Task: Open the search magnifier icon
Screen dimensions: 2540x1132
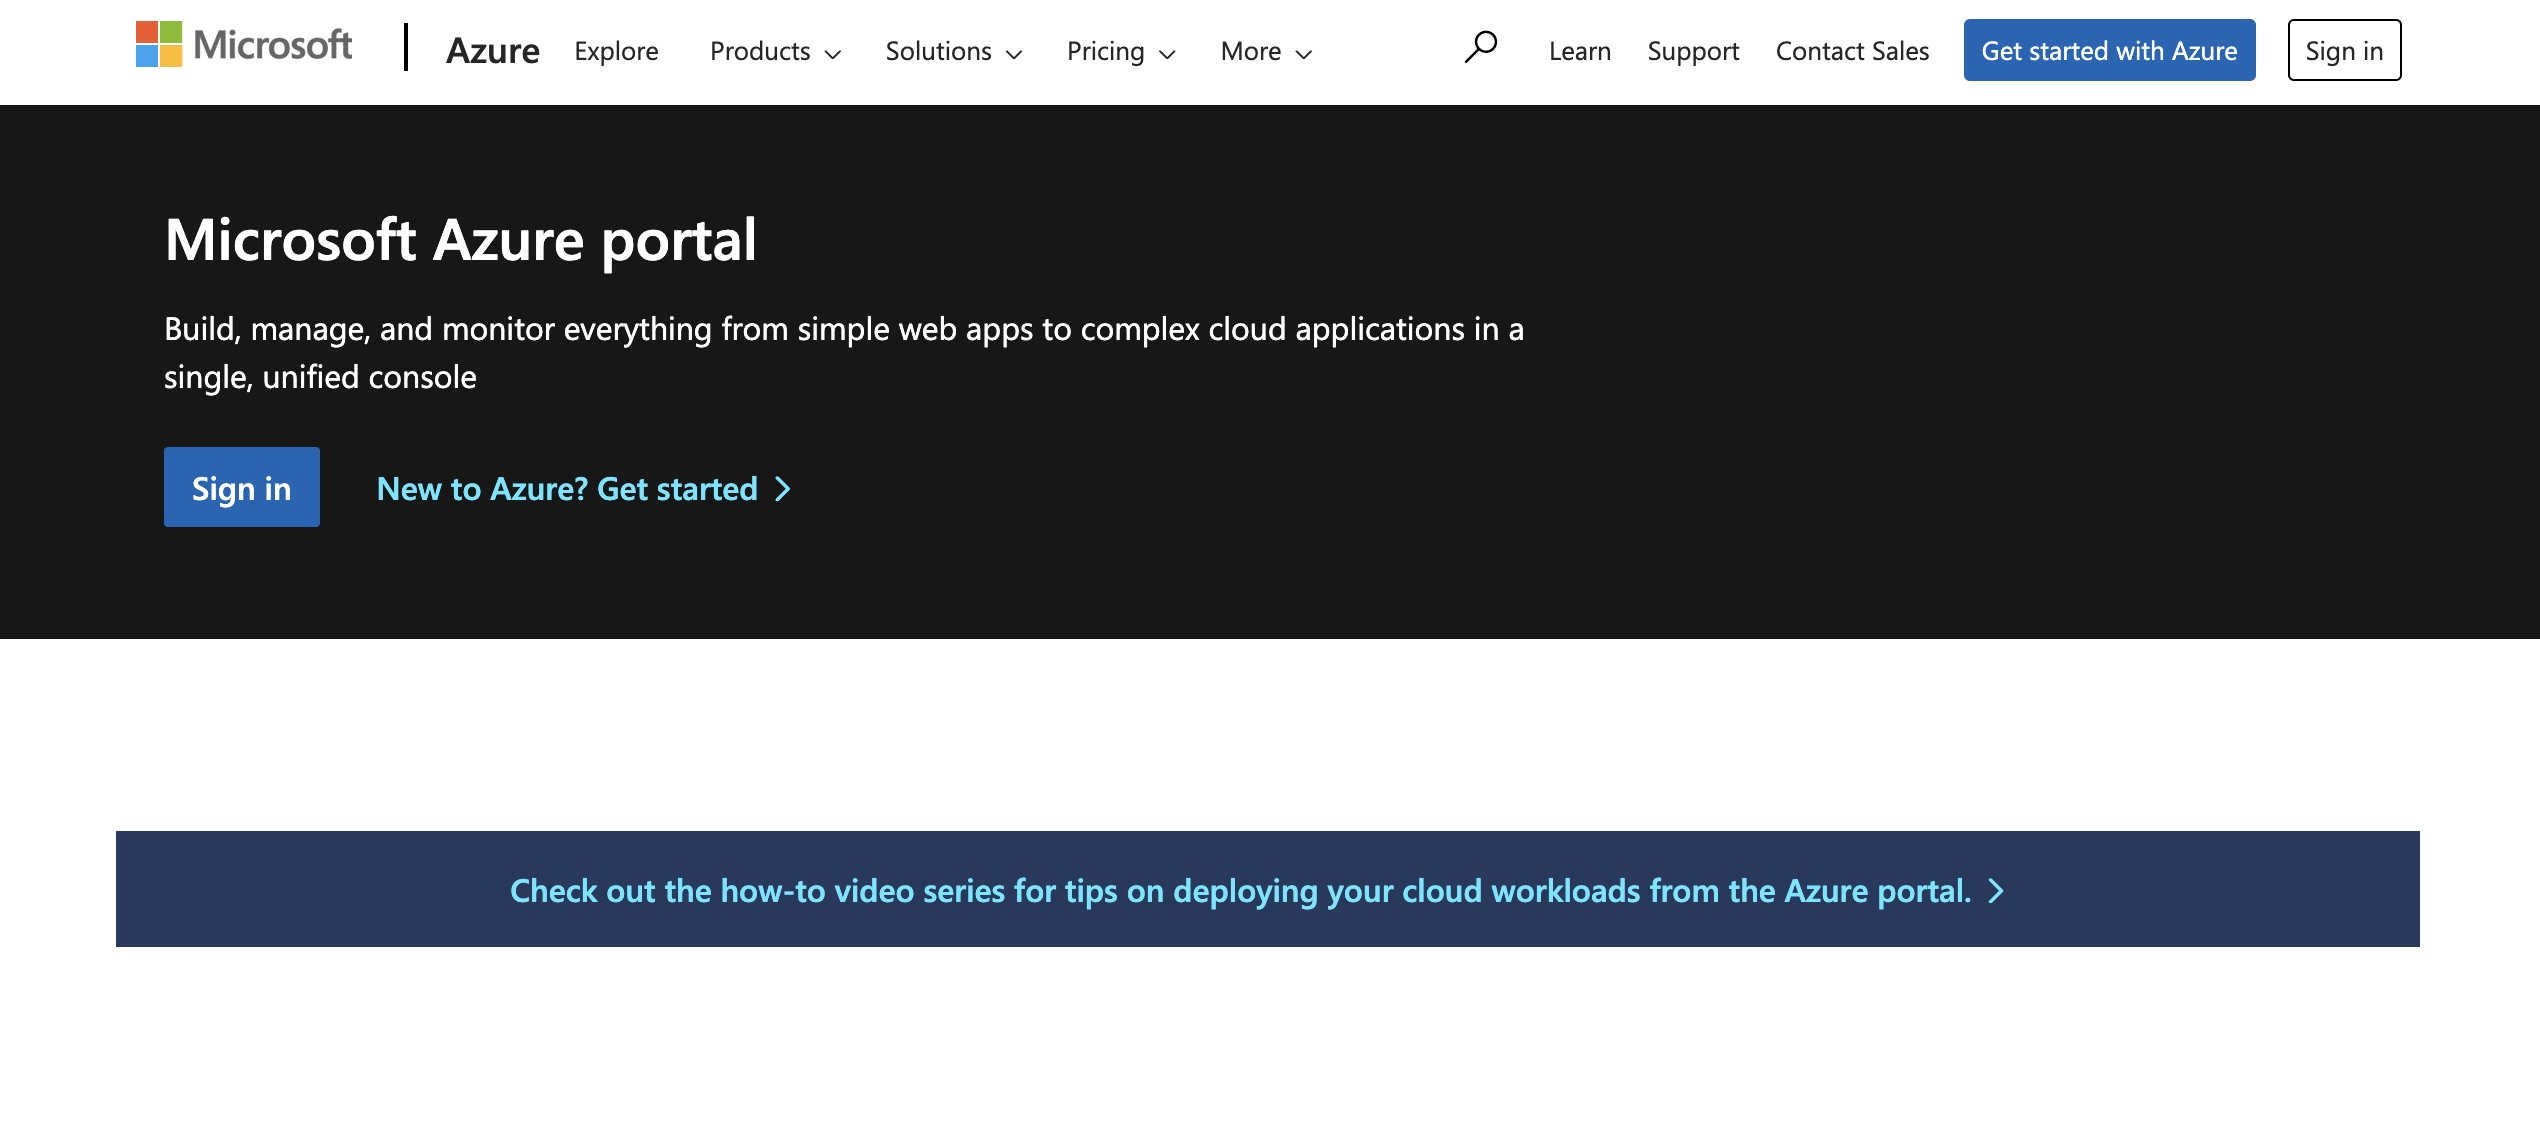Action: (1481, 47)
